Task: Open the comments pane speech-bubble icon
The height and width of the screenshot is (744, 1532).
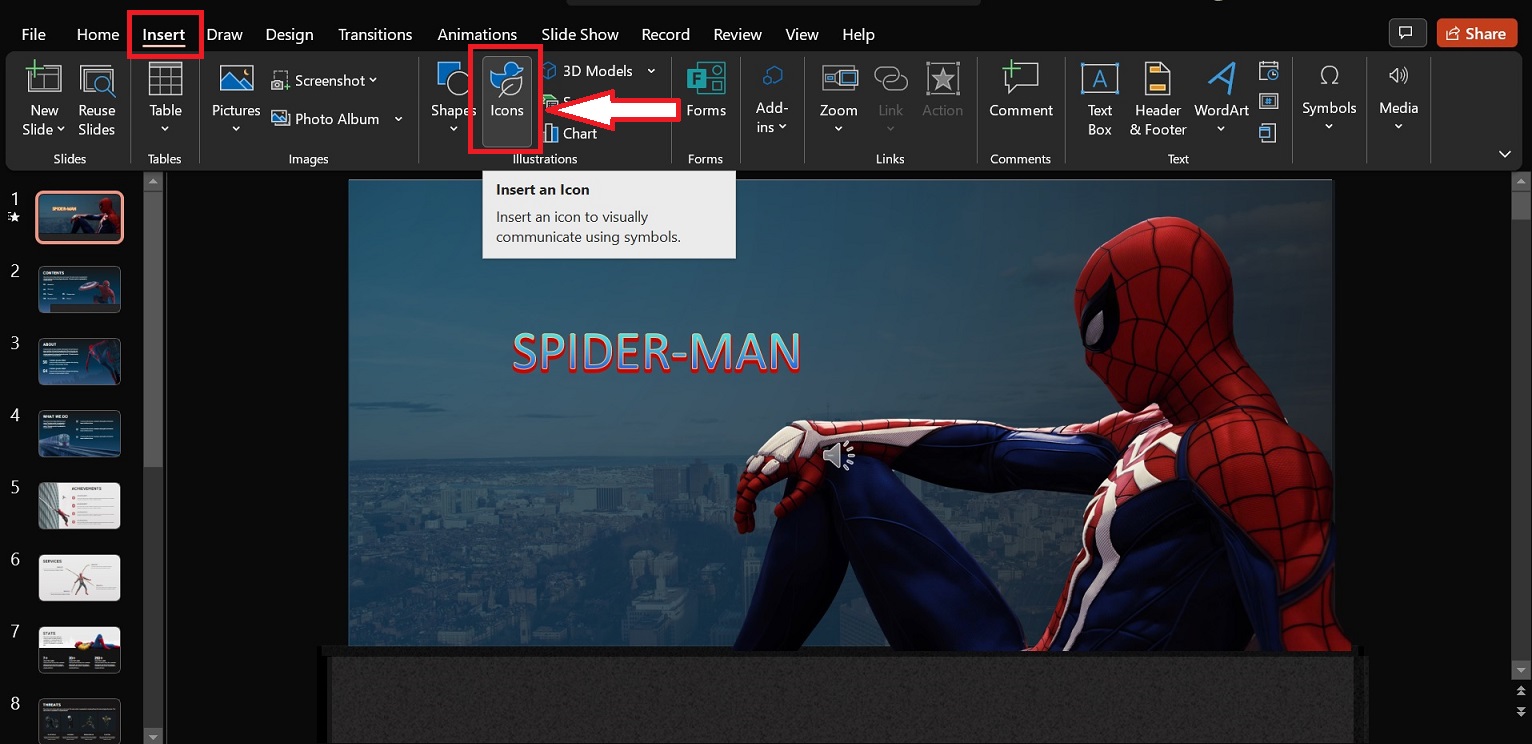Action: coord(1407,33)
